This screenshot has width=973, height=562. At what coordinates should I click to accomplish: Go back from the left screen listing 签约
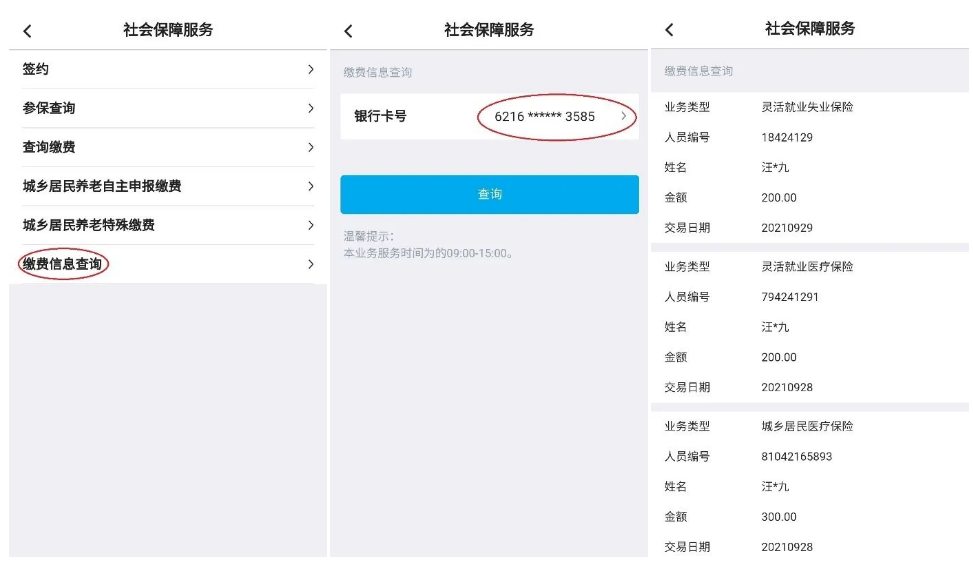[27, 31]
